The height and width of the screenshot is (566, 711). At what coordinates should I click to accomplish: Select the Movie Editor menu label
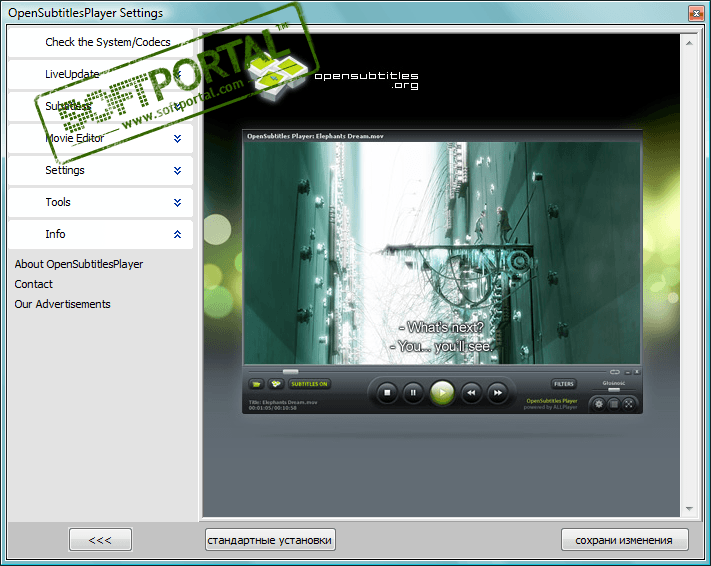pos(75,138)
